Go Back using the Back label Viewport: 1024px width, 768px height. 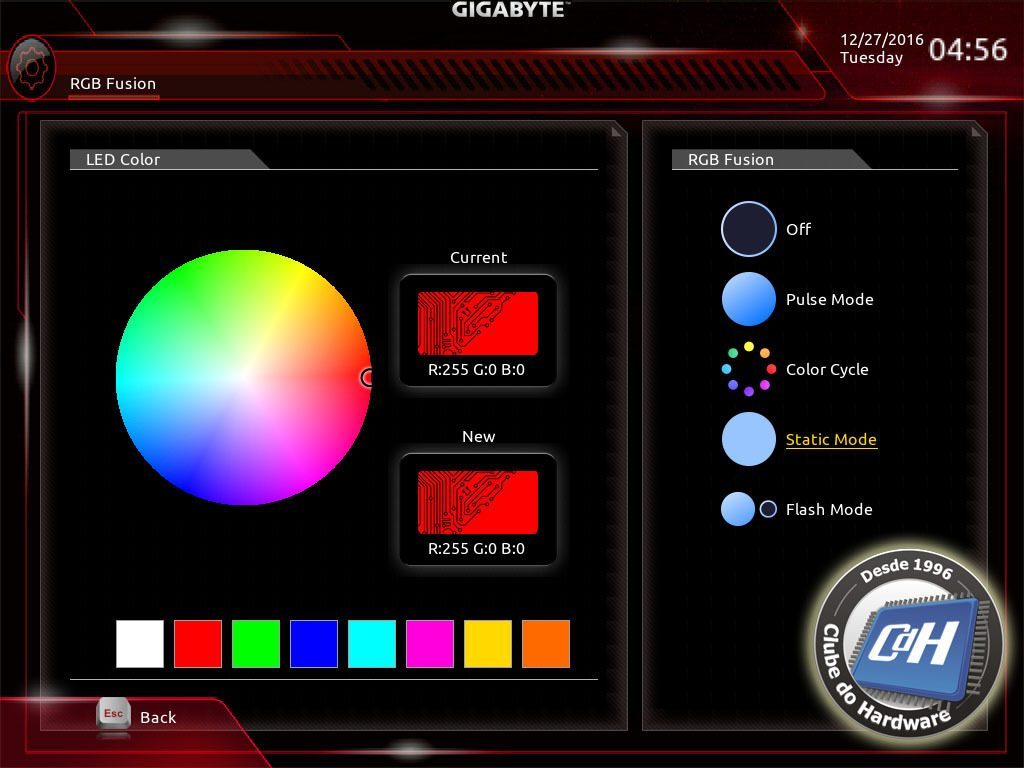(x=158, y=717)
